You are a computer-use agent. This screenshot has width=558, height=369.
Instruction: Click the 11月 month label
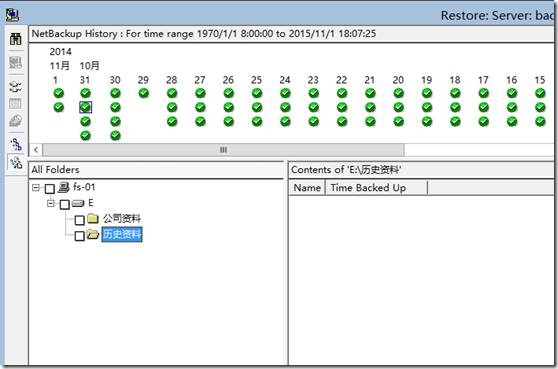pyautogui.click(x=59, y=66)
